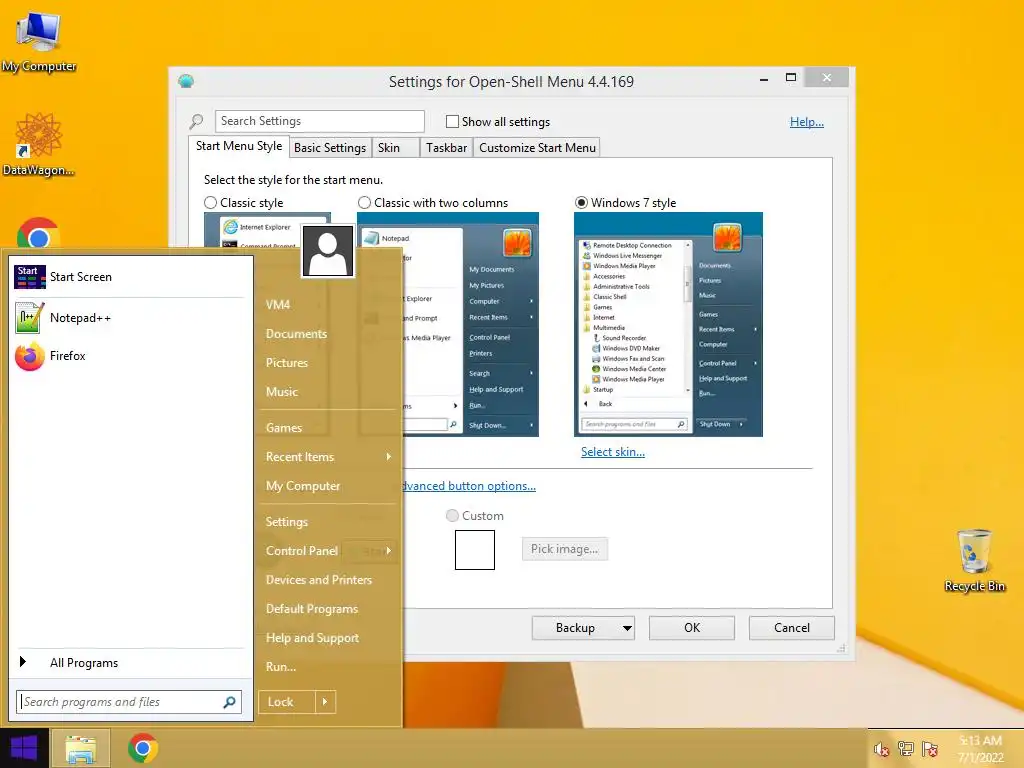Open the Select skin... link
Image resolution: width=1024 pixels, height=768 pixels.
(x=613, y=452)
